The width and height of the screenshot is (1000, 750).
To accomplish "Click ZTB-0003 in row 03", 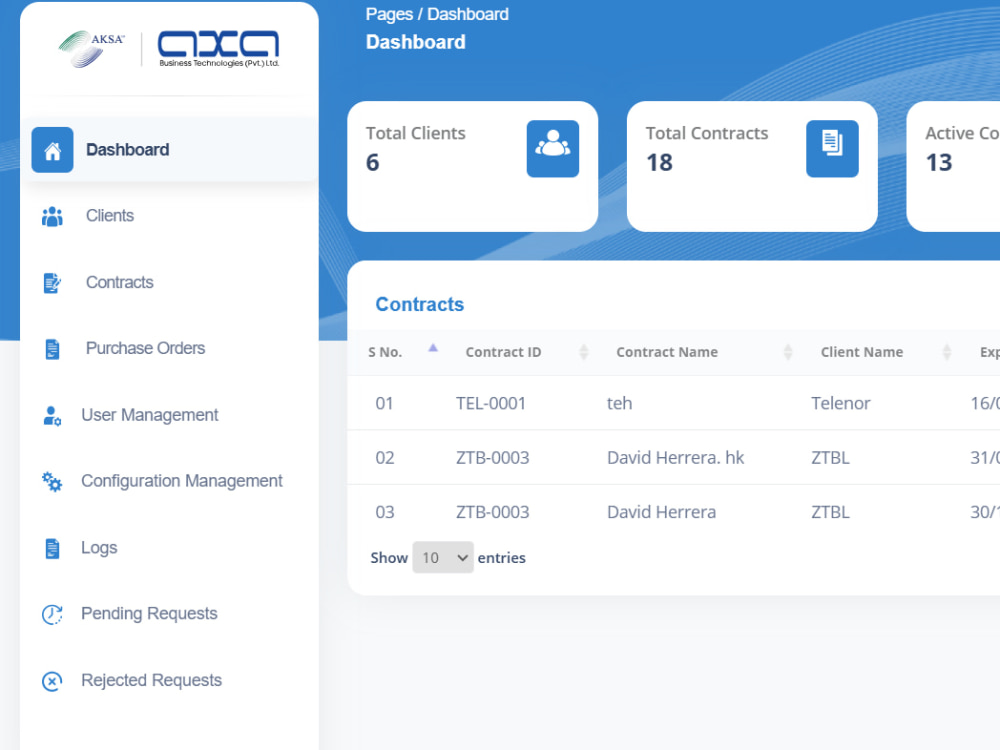I will click(492, 511).
